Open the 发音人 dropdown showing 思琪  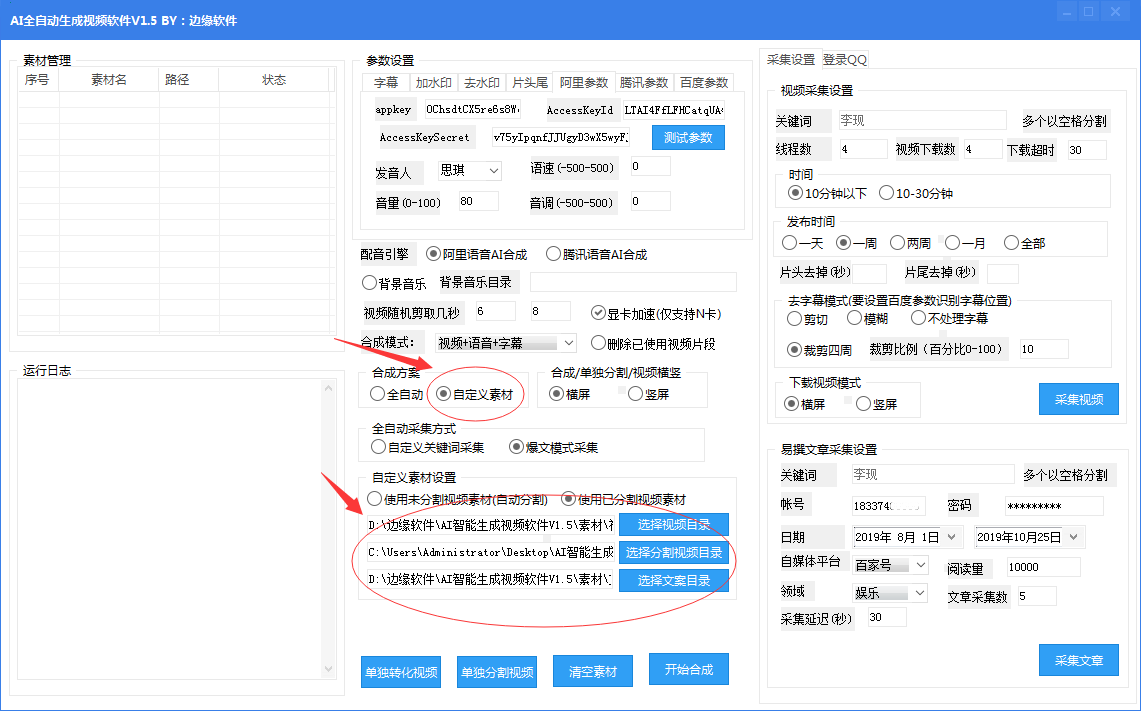[470, 170]
